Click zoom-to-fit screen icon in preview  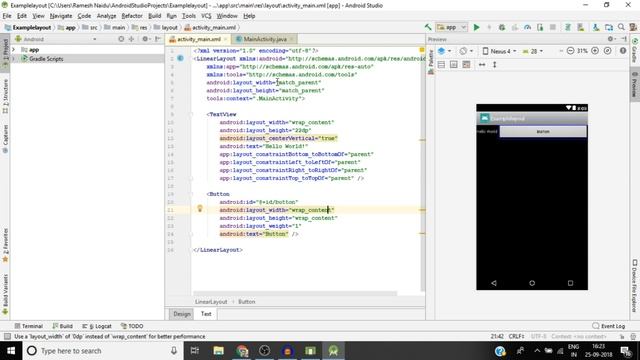608,51
